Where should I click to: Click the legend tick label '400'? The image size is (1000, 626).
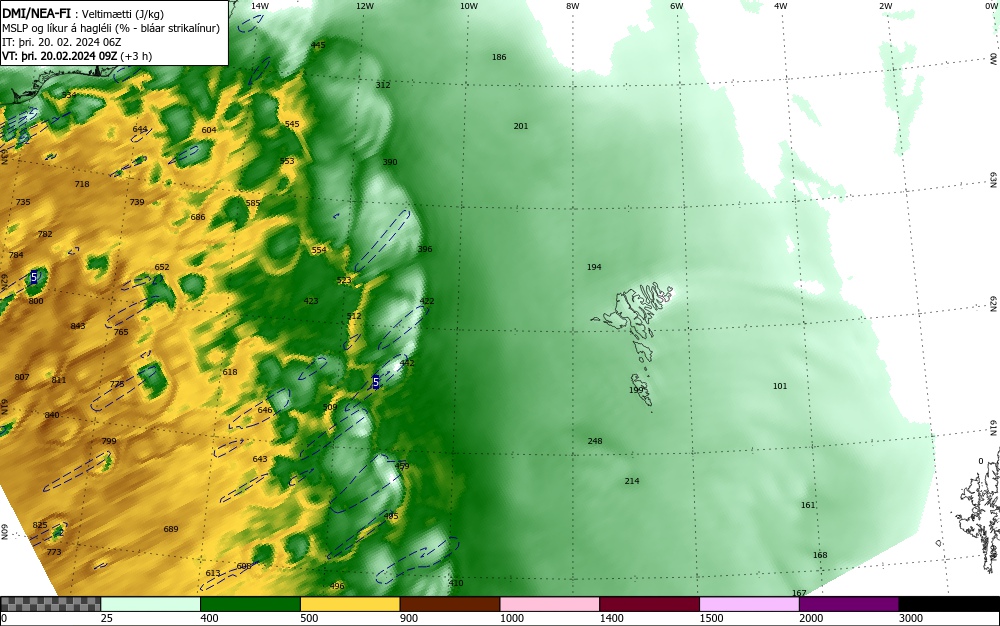coord(209,618)
